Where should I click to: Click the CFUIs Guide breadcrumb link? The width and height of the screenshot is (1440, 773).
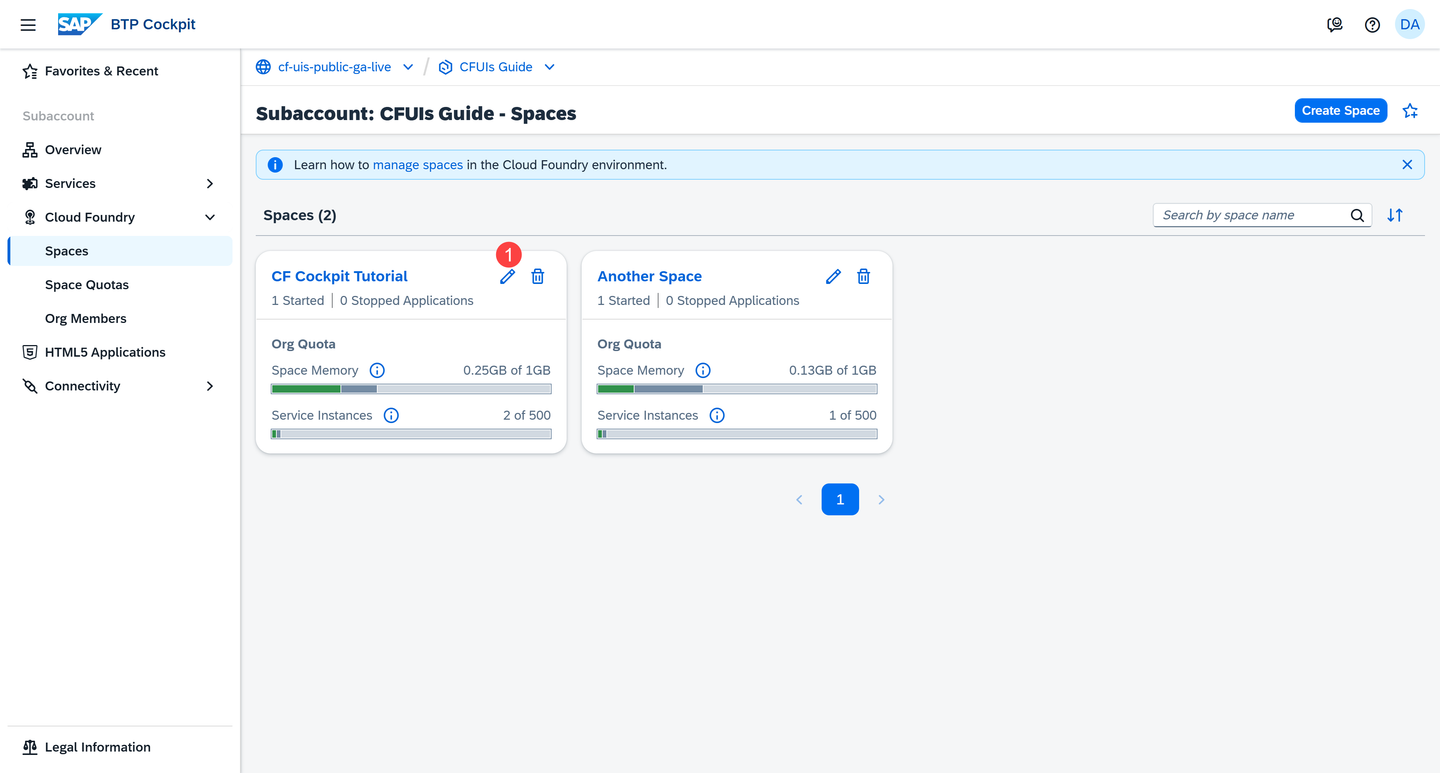pyautogui.click(x=496, y=67)
